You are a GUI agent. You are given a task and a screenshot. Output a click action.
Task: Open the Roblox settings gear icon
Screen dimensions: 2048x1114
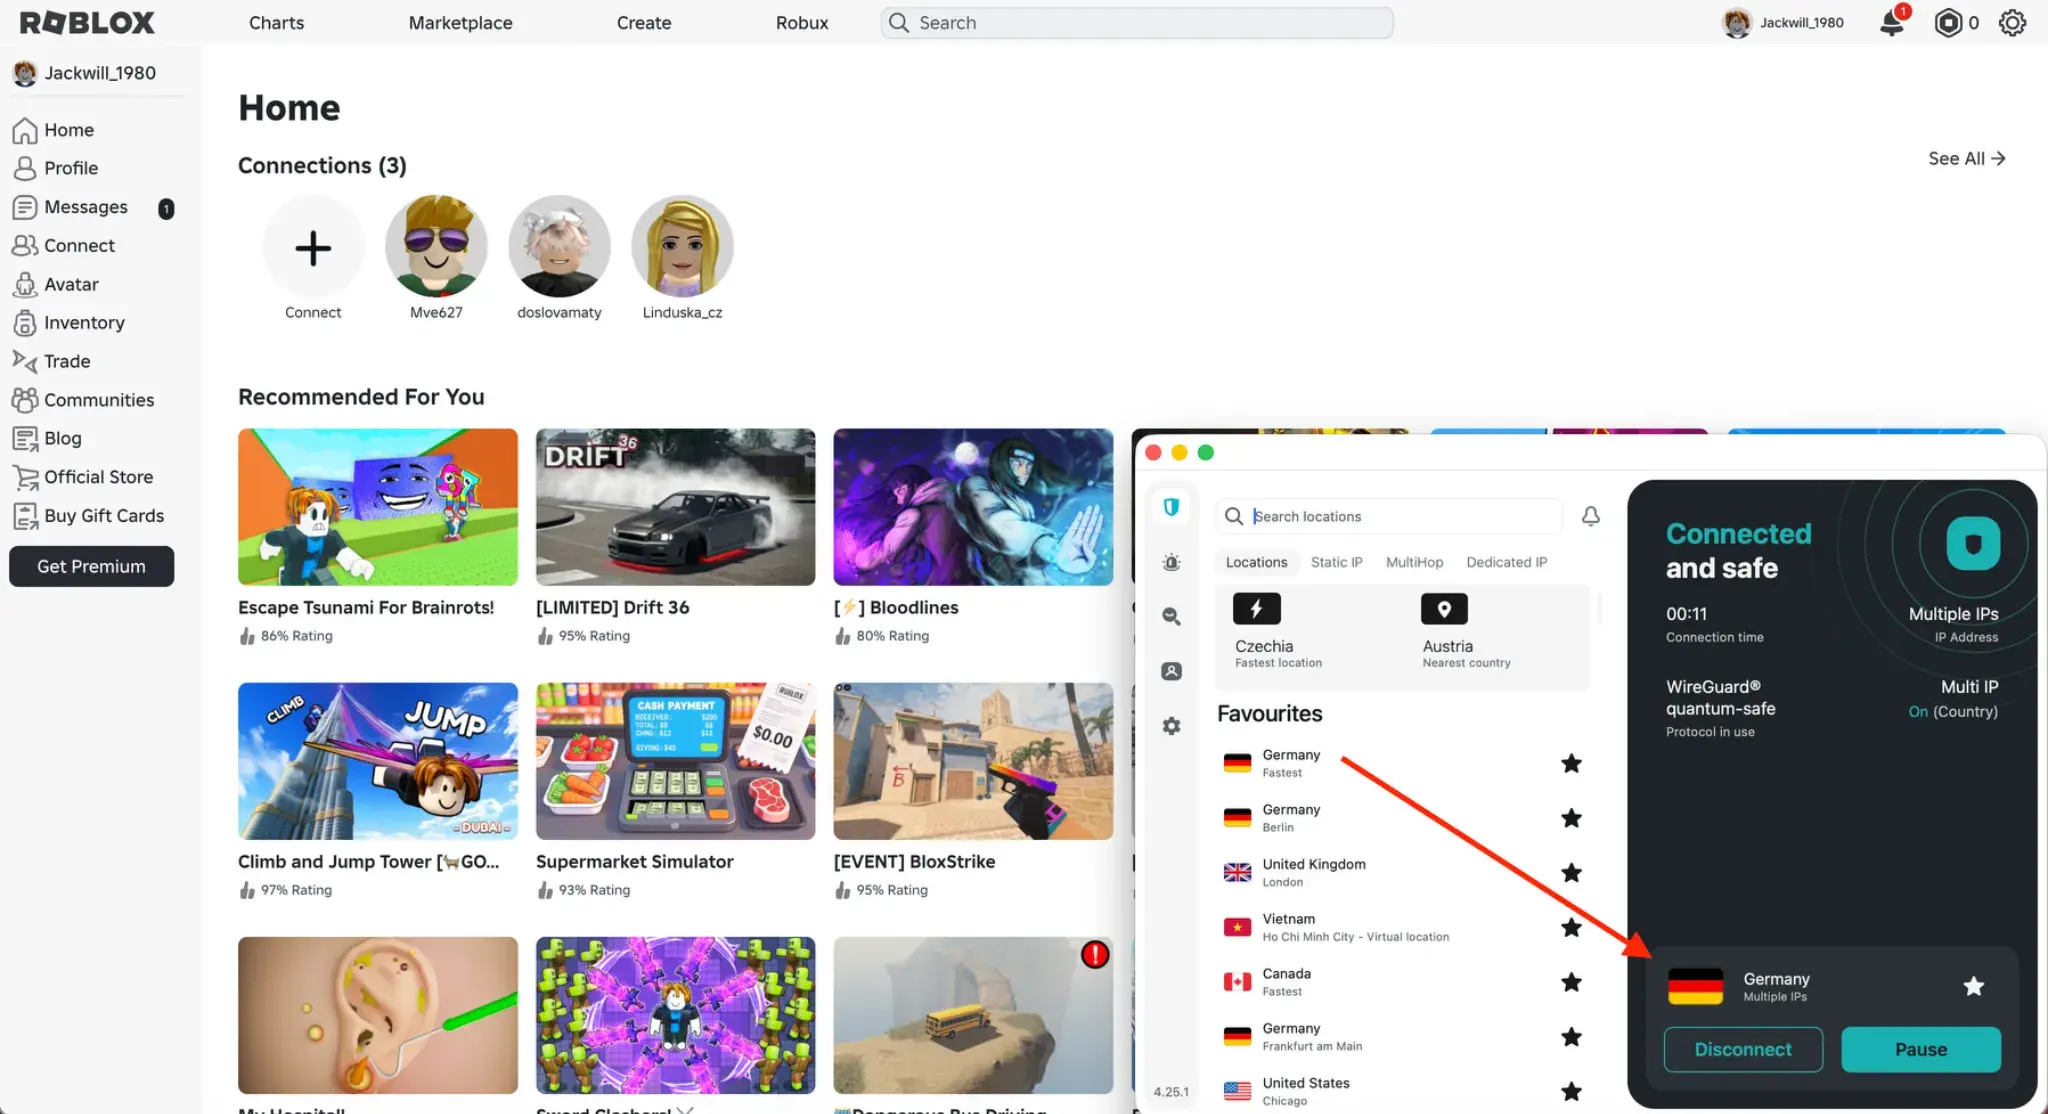coord(2011,22)
